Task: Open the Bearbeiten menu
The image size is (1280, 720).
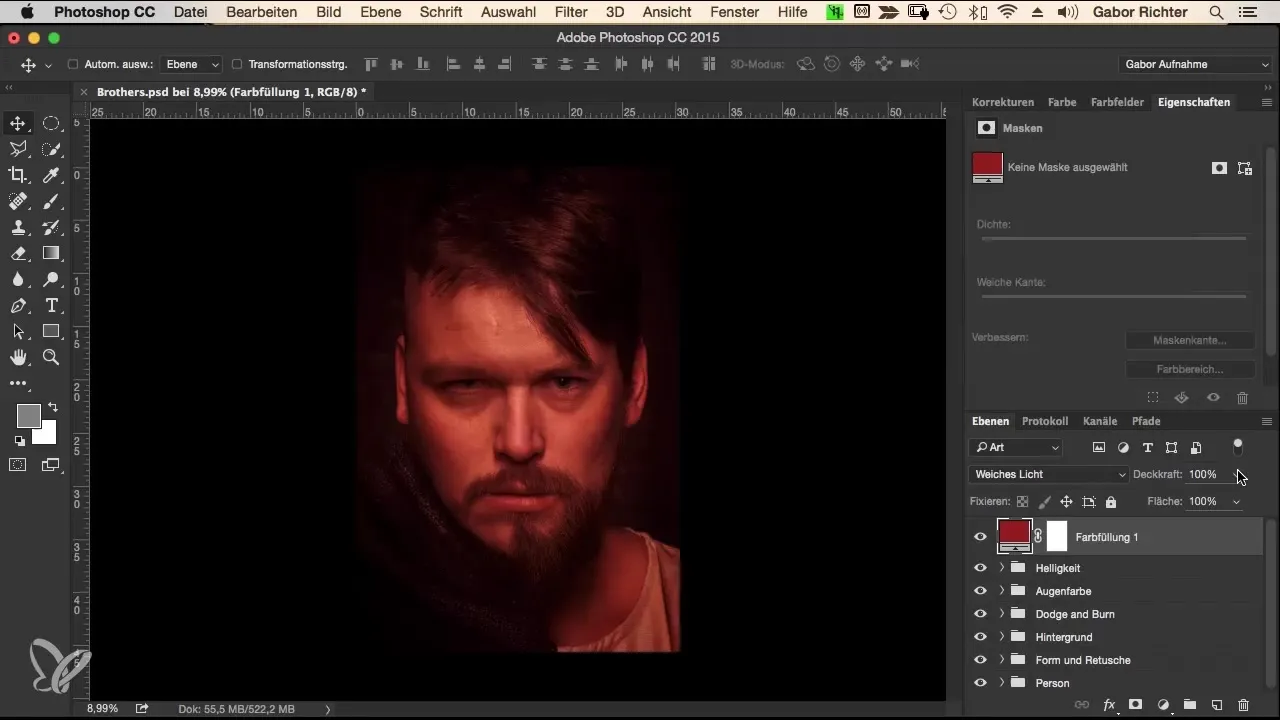Action: coord(262,12)
